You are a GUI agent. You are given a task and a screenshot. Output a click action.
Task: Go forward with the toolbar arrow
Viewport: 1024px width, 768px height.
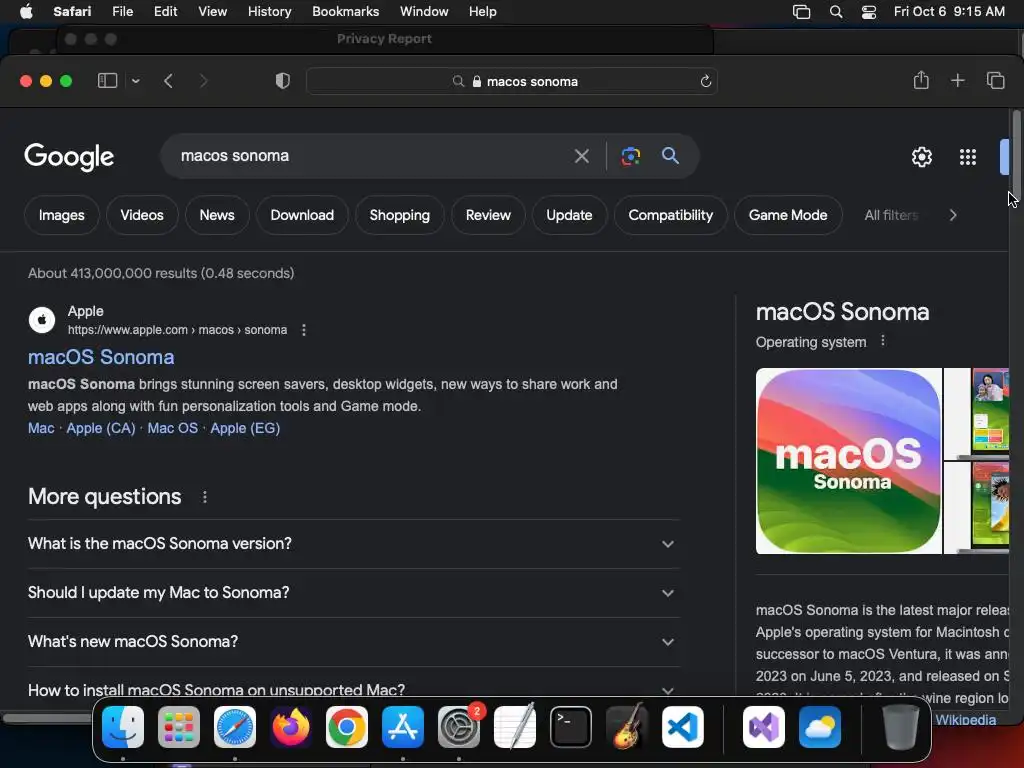(203, 81)
